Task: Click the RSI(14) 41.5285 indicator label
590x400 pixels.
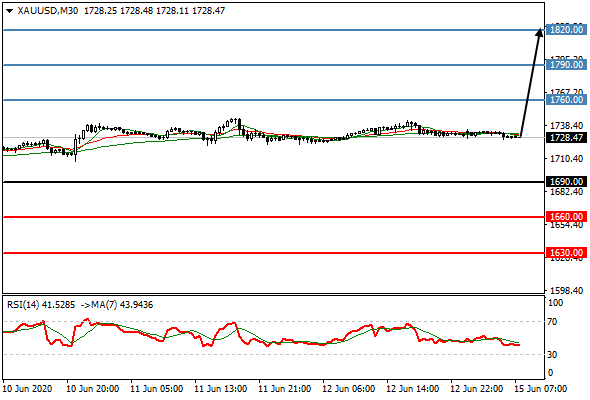Action: [41, 305]
